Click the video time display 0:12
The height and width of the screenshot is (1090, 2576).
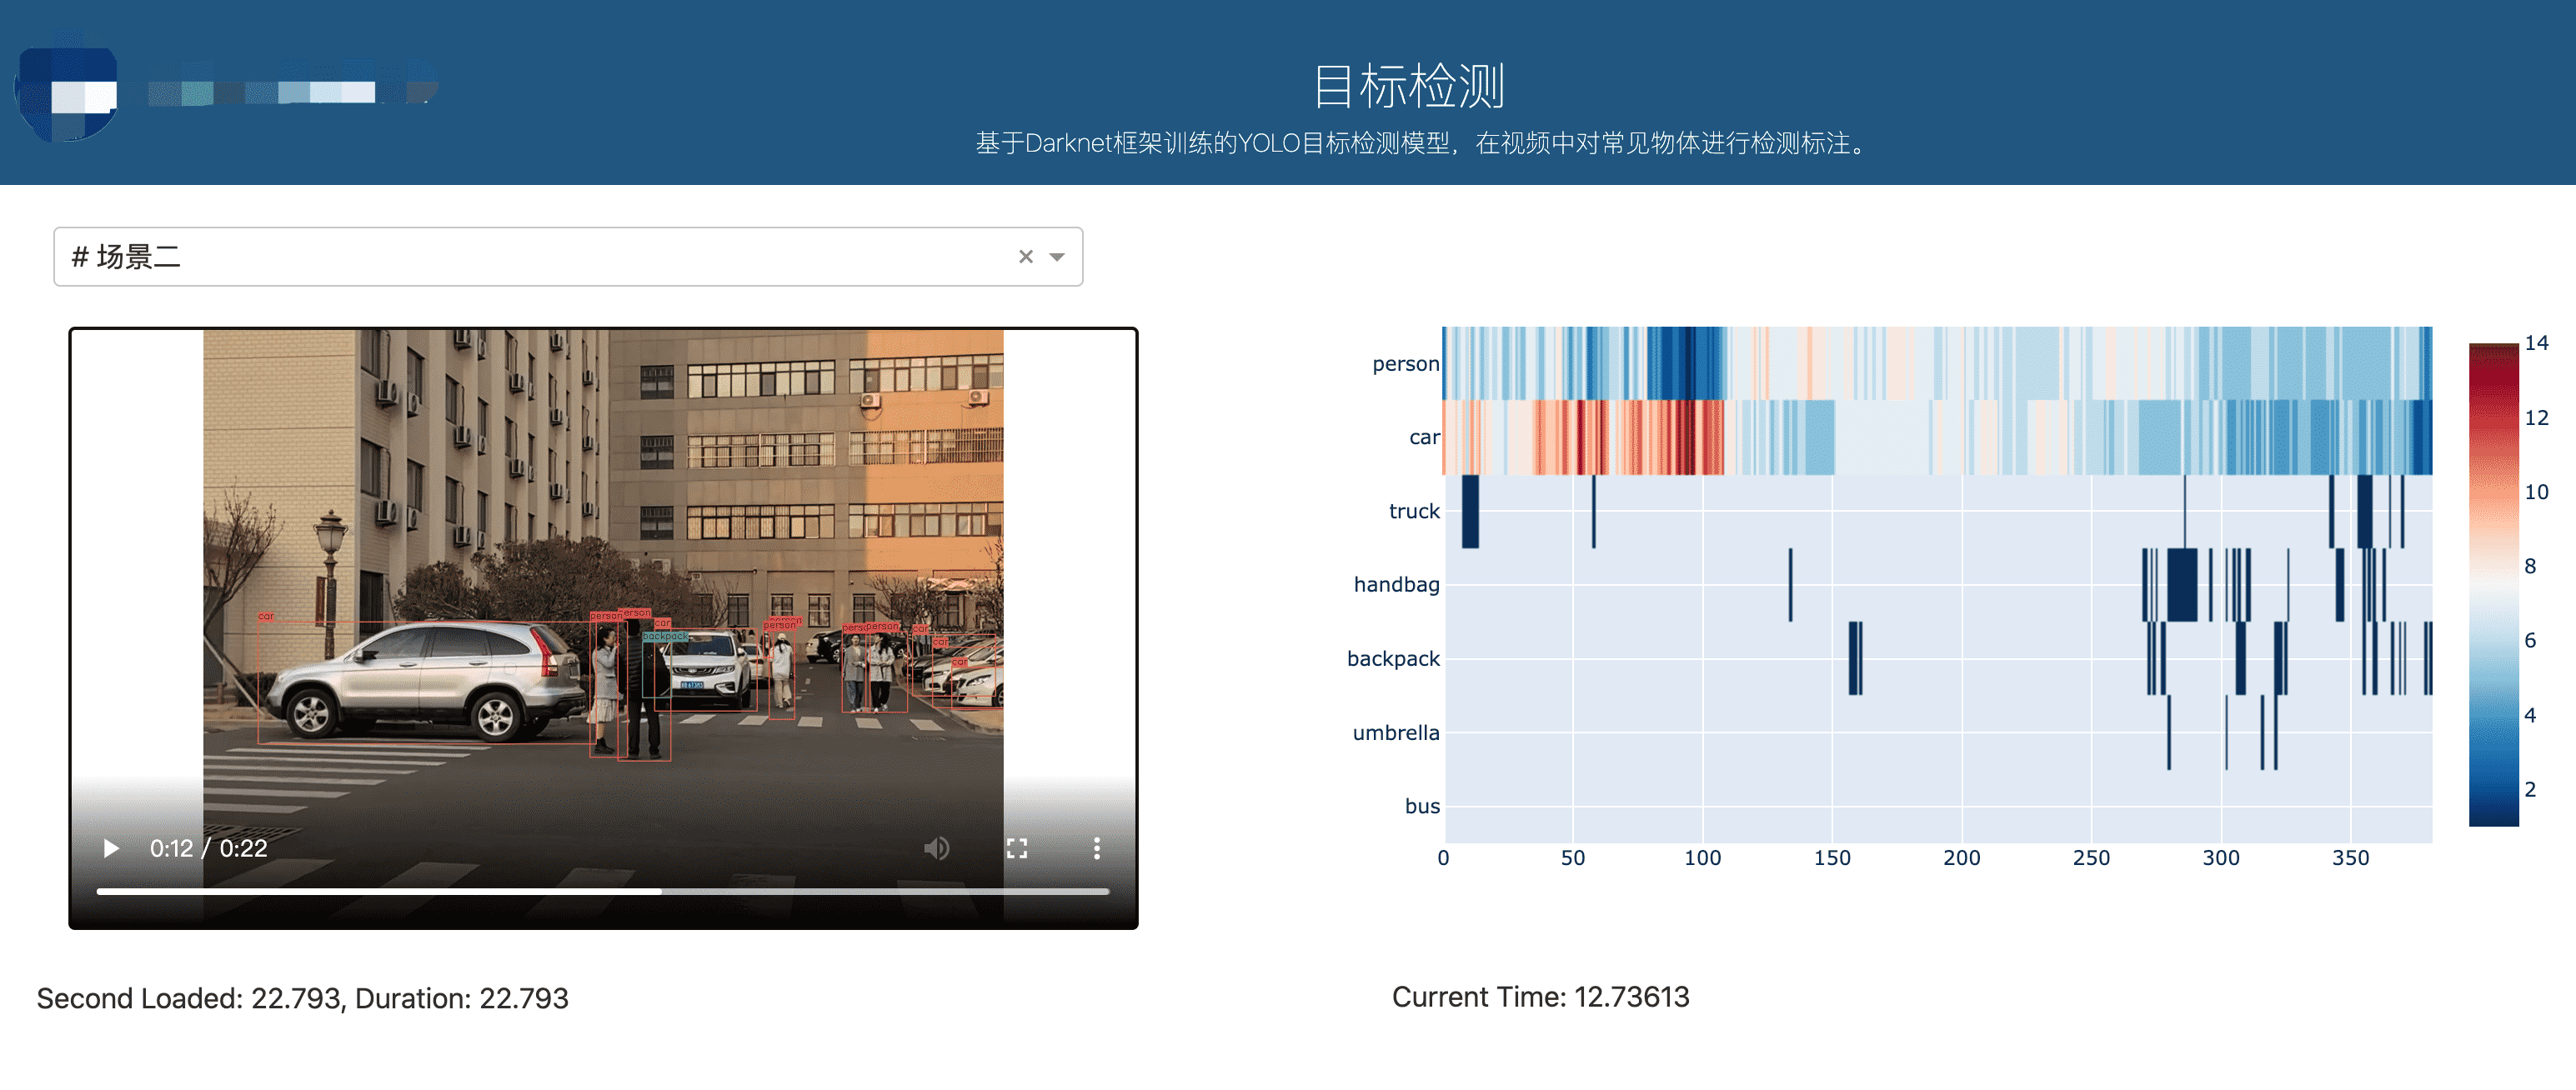(171, 848)
